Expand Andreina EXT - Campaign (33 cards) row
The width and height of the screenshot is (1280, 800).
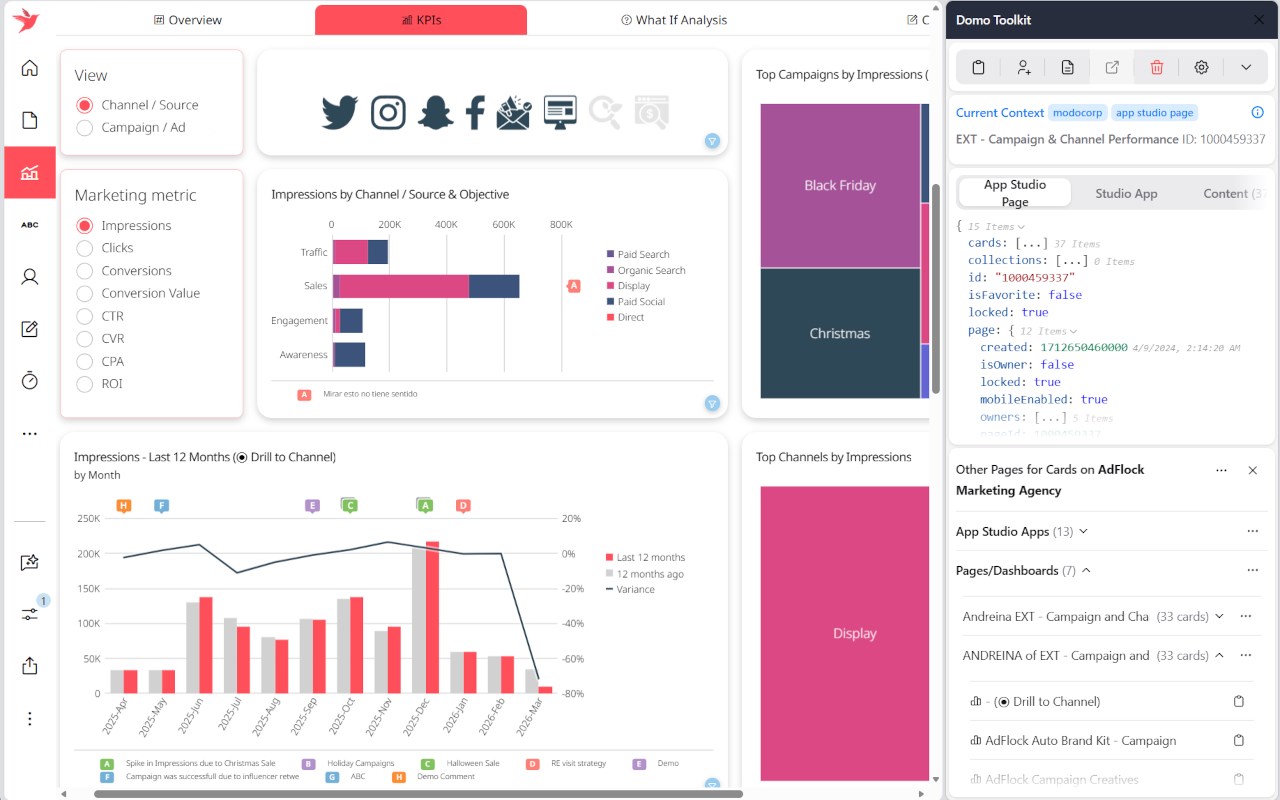click(1219, 617)
